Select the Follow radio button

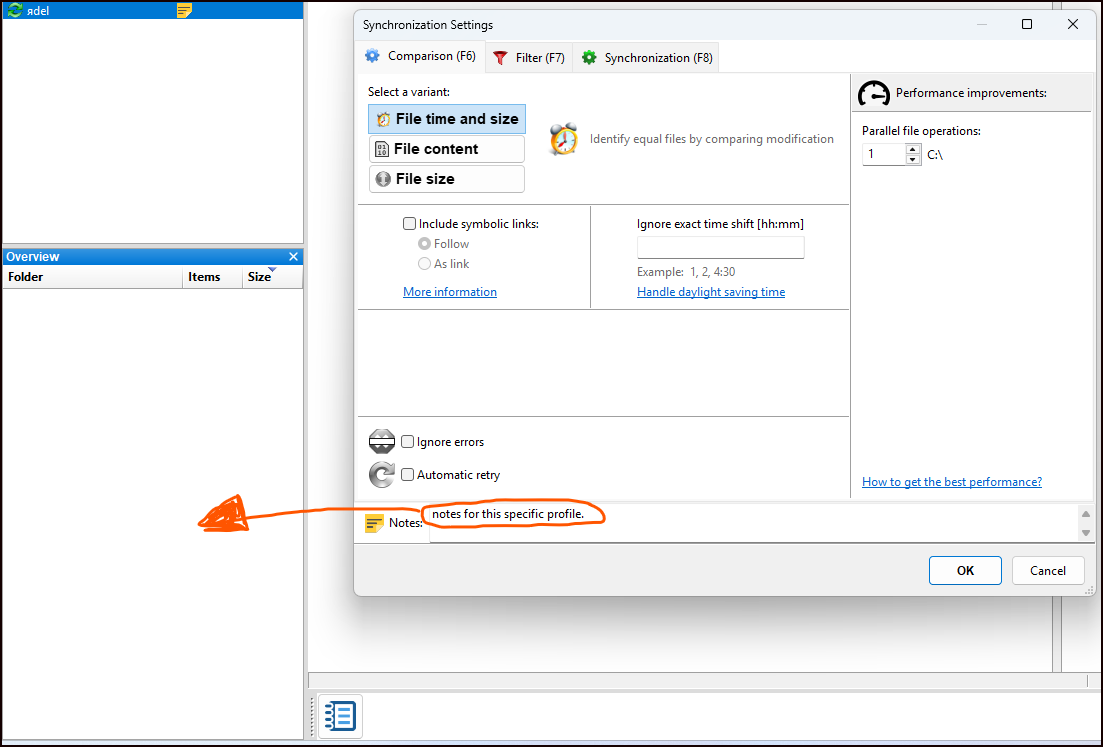click(424, 243)
